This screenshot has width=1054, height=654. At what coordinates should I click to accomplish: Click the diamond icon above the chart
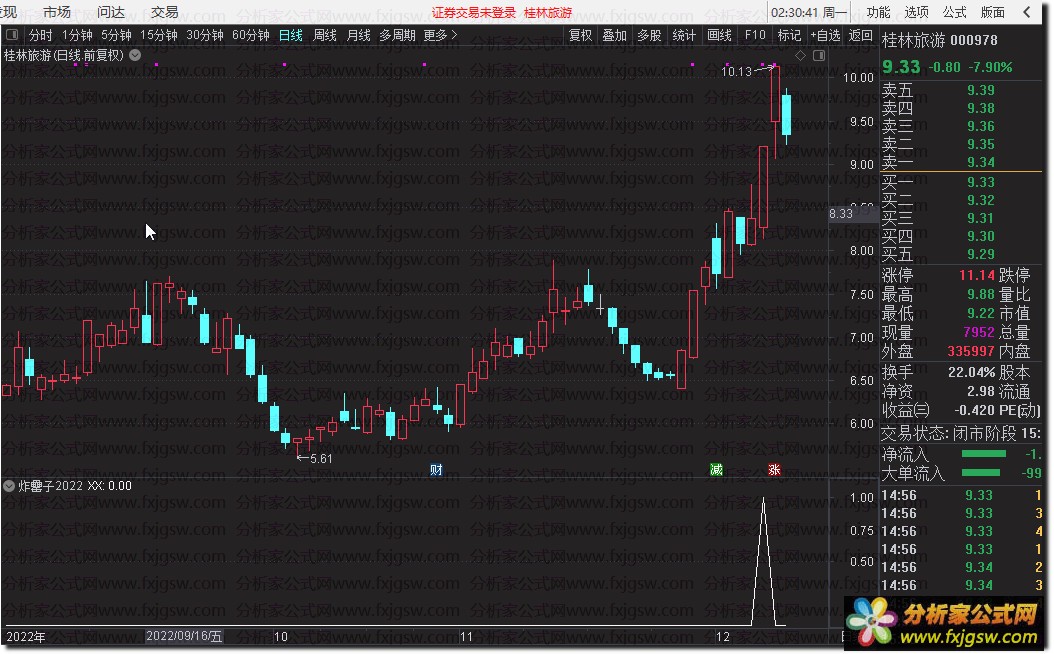[x=800, y=56]
